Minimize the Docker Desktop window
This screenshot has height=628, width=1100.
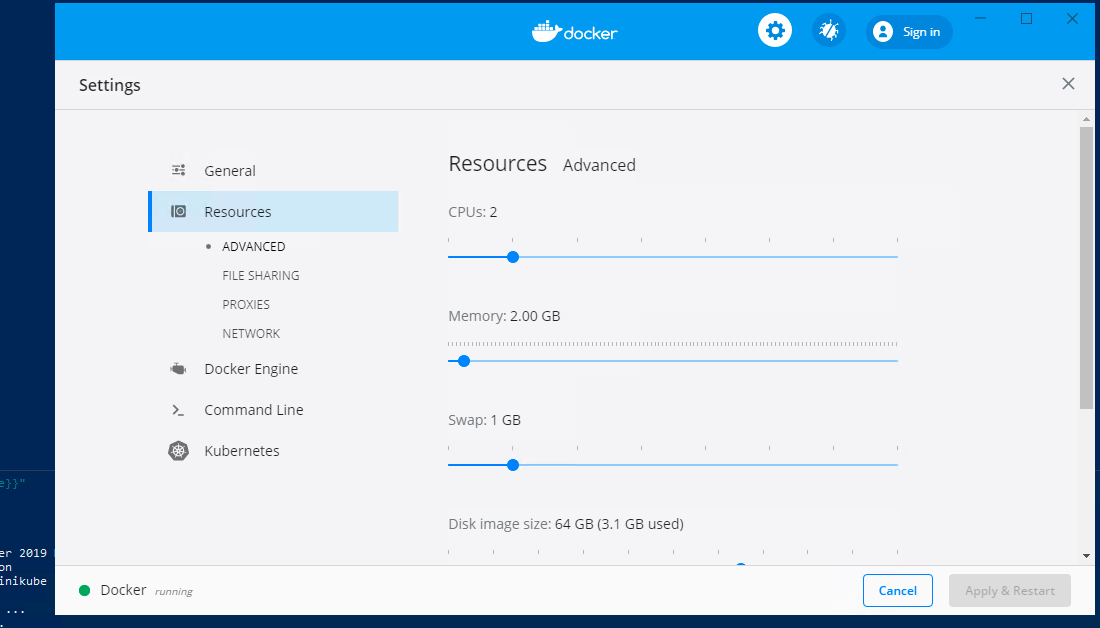[981, 18]
